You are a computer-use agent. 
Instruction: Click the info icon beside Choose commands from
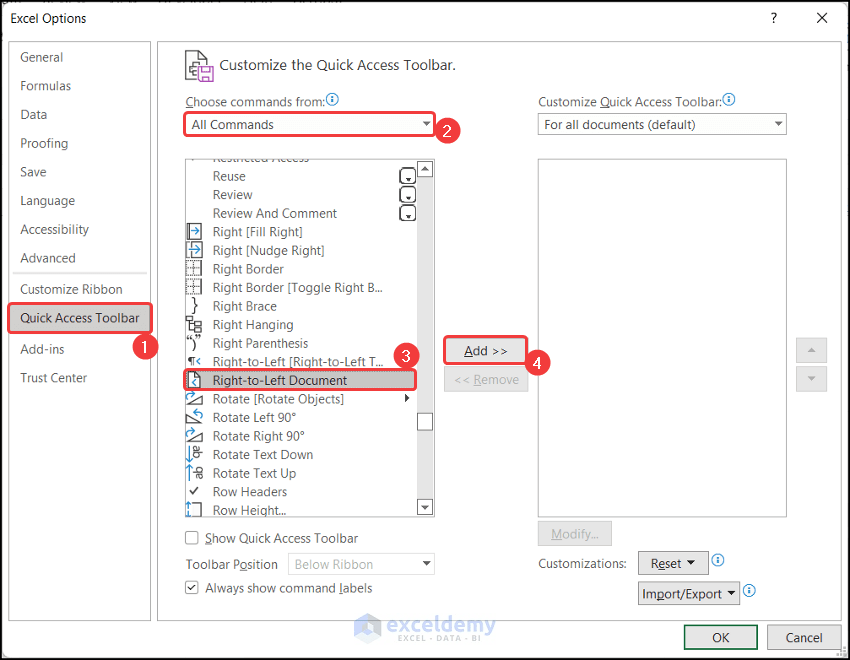(x=331, y=99)
